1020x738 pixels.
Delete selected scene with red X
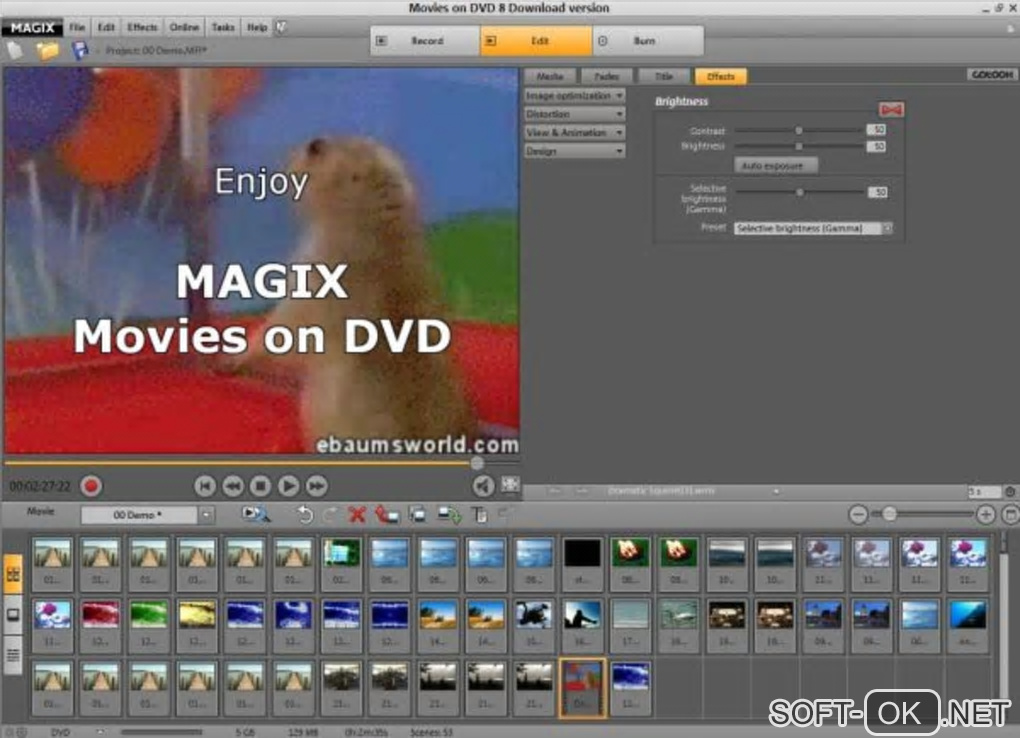point(356,515)
